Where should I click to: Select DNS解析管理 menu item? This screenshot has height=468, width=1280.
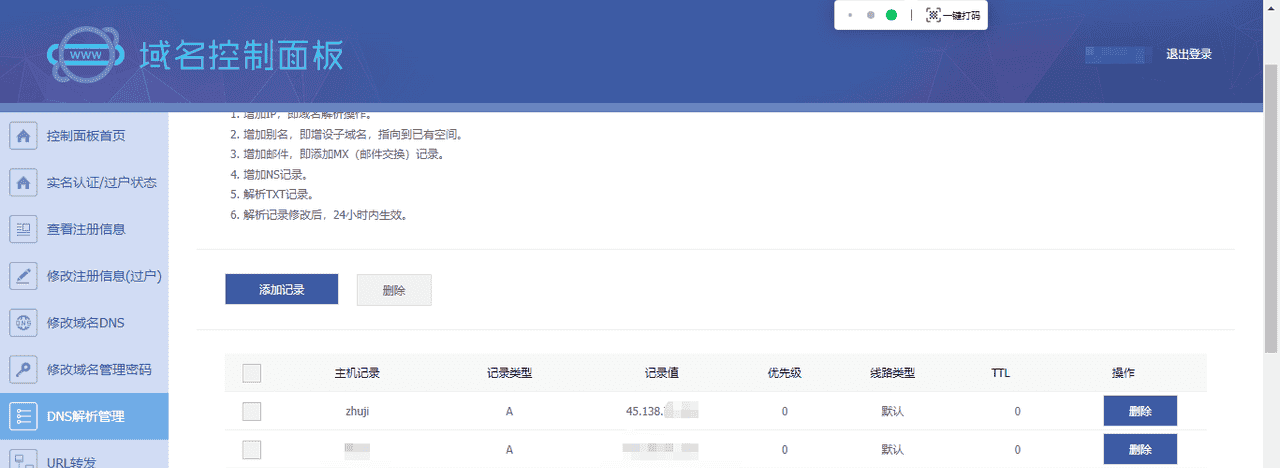pyautogui.click(x=84, y=416)
